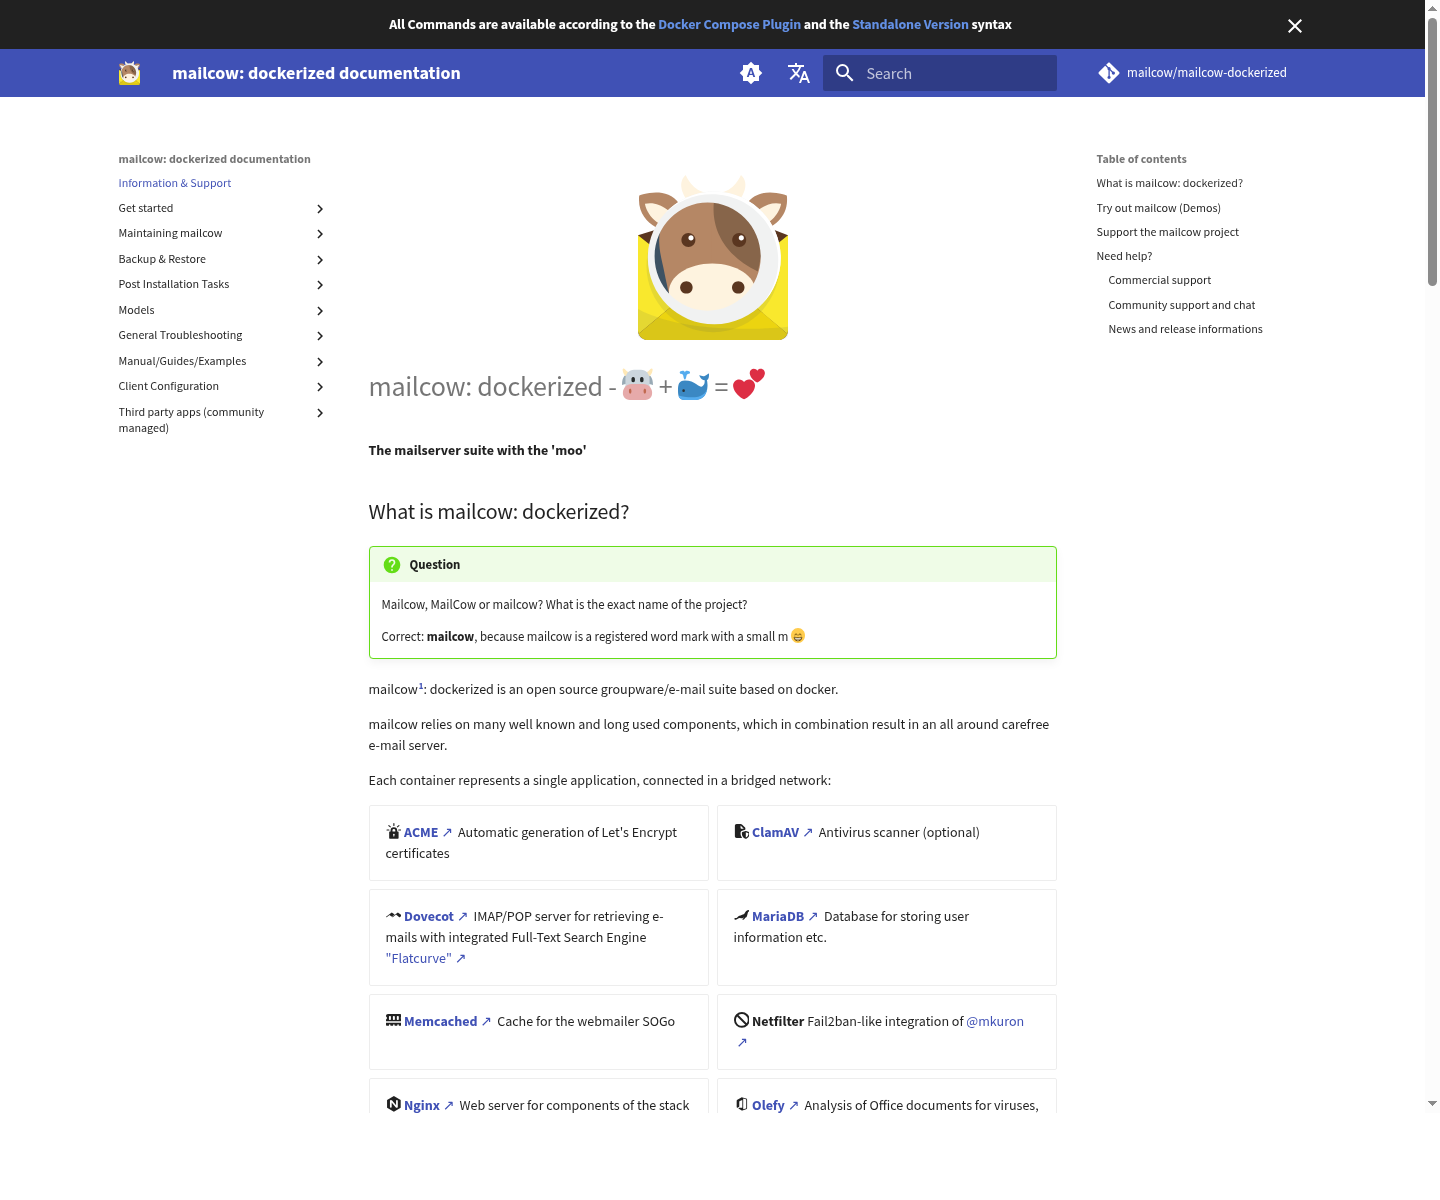Jump to What is mailcow: dockerized? section
Viewport: 1440px width, 1200px height.
[x=1169, y=183]
